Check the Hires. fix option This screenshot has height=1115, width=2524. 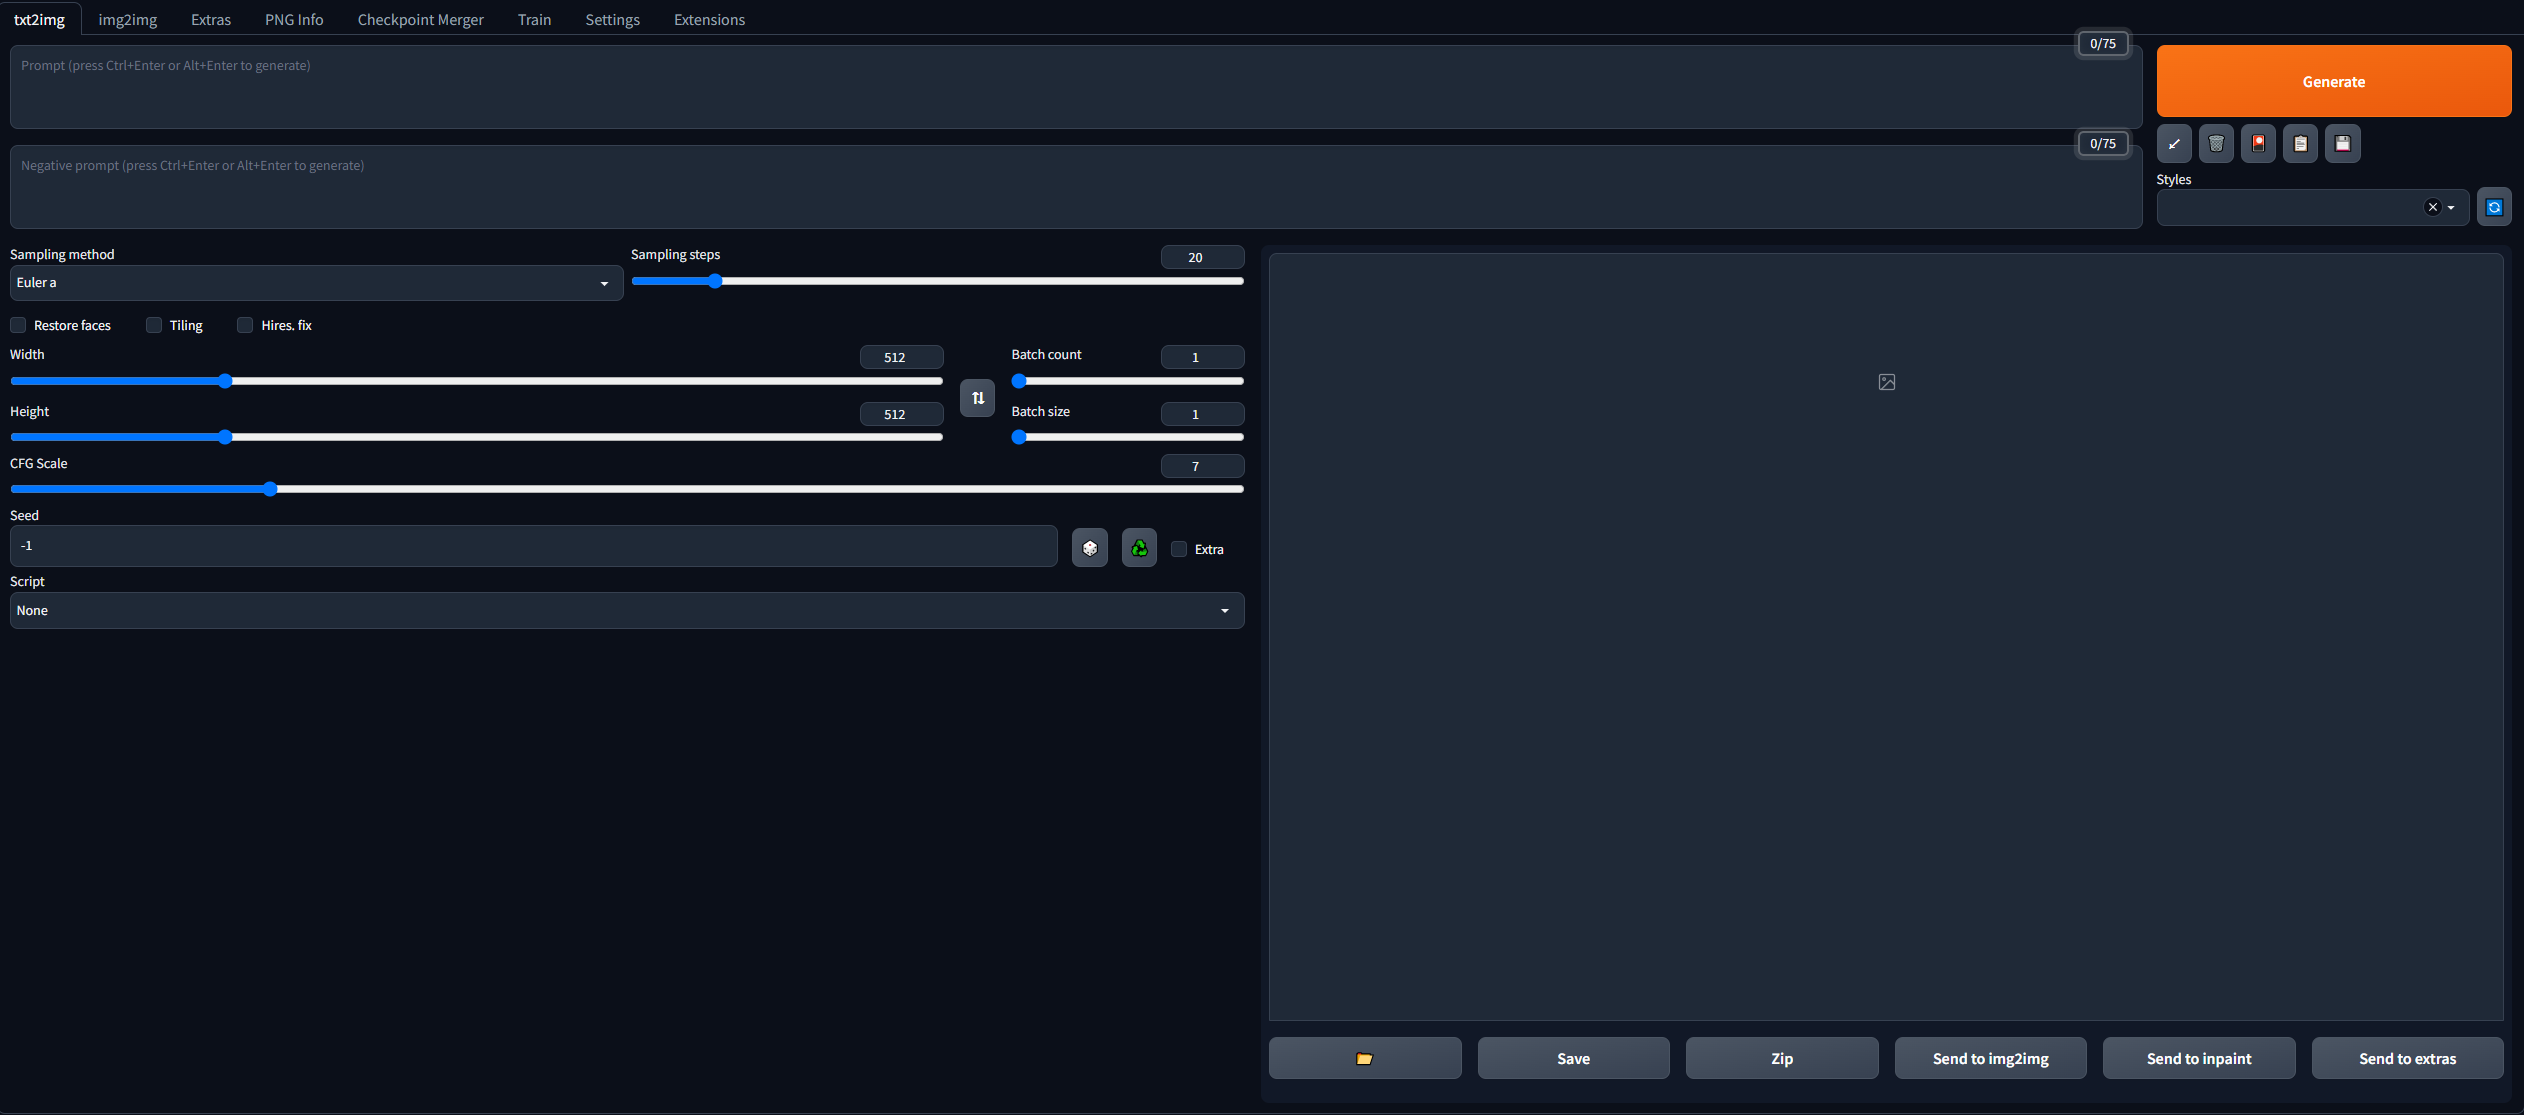245,325
